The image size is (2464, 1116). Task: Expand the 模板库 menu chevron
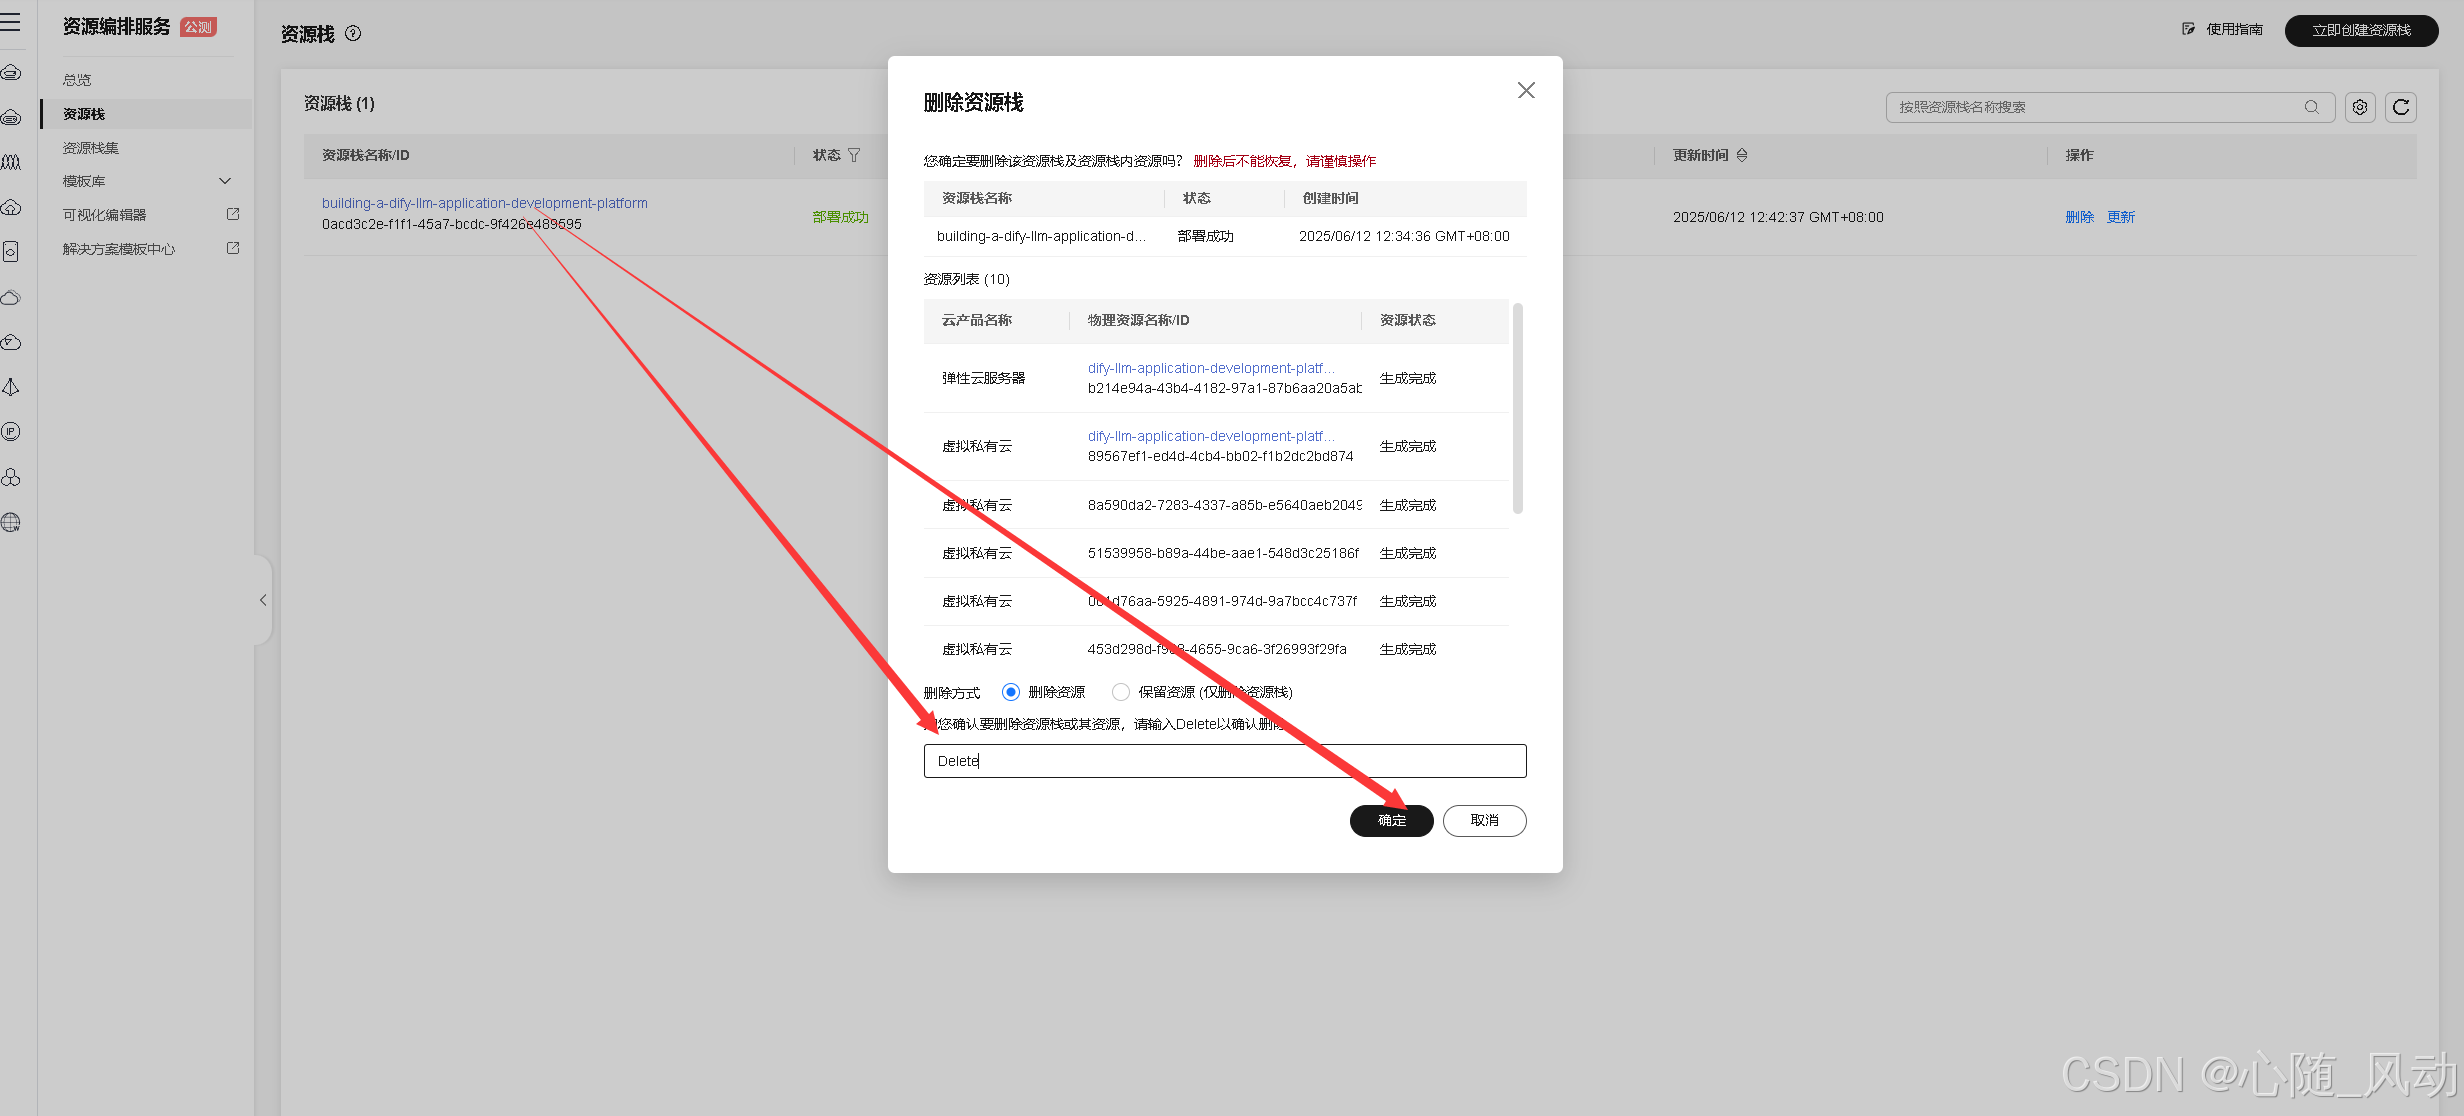pyautogui.click(x=225, y=181)
